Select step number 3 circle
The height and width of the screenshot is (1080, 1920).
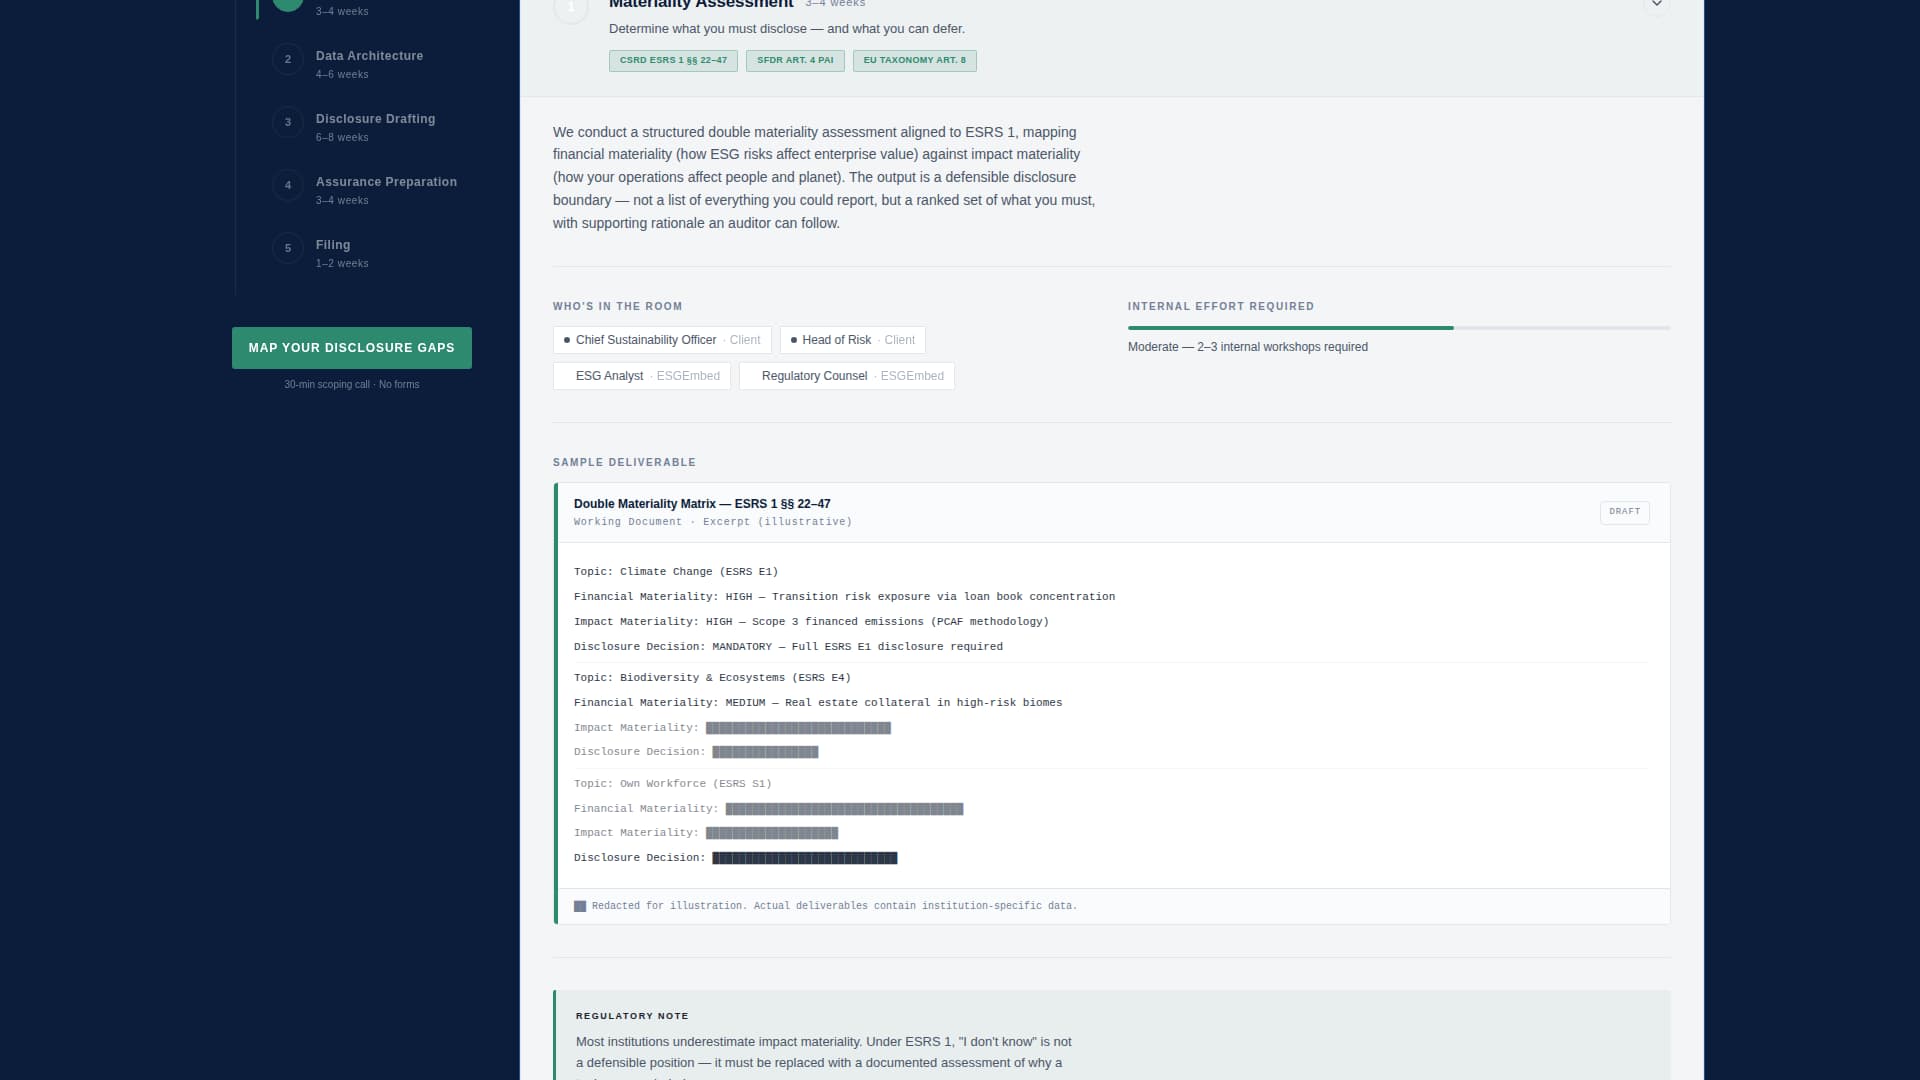[x=288, y=122]
